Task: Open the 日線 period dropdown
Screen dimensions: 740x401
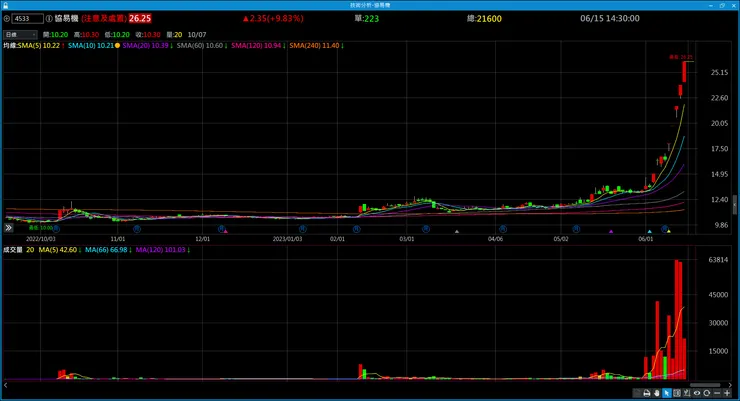Action: (x=20, y=34)
